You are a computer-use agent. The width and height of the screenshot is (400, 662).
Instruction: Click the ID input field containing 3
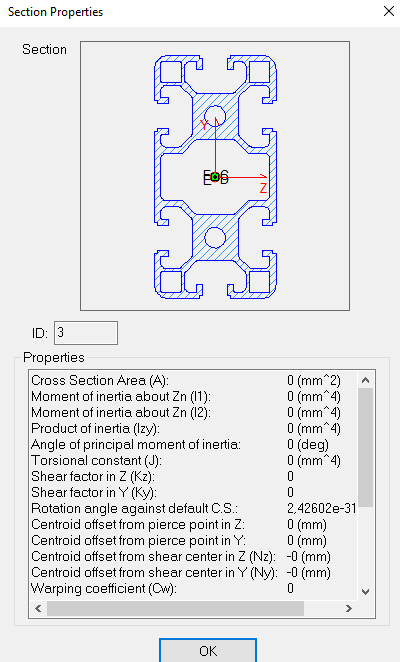point(86,333)
